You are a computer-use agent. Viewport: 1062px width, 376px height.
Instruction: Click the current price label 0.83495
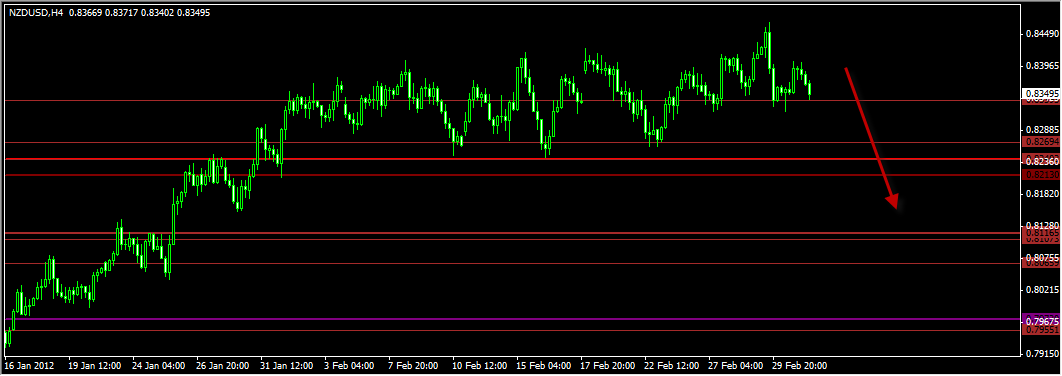1042,93
